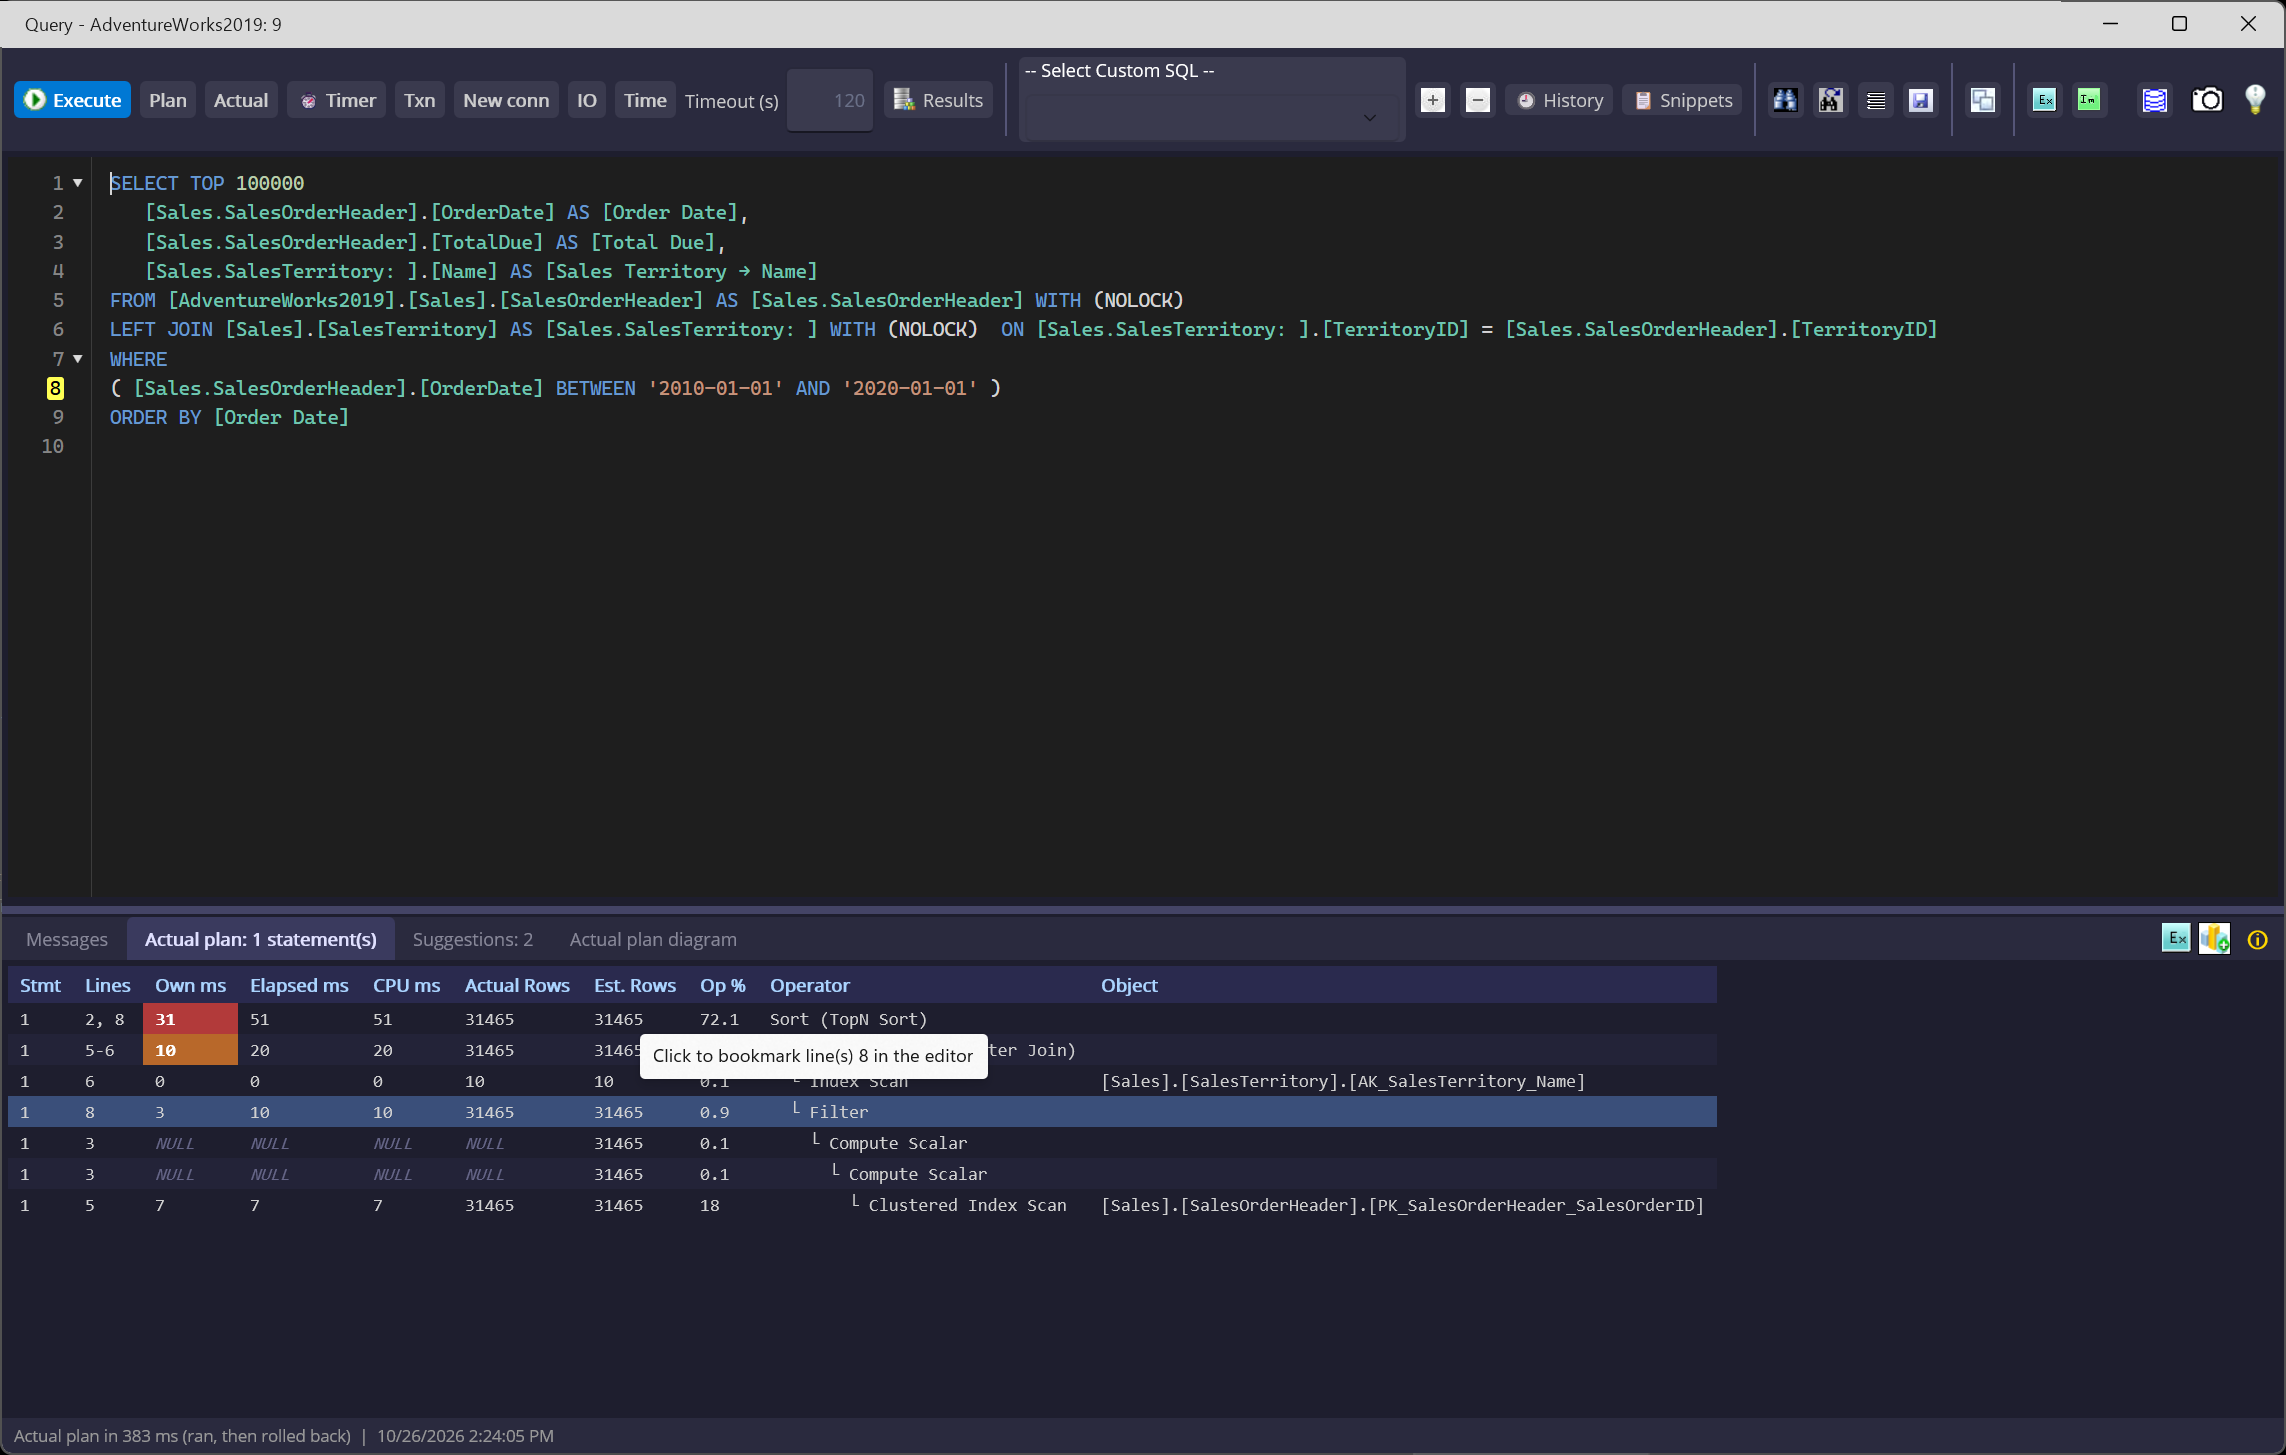
Task: Click the floppy disk Save icon
Action: [1921, 100]
